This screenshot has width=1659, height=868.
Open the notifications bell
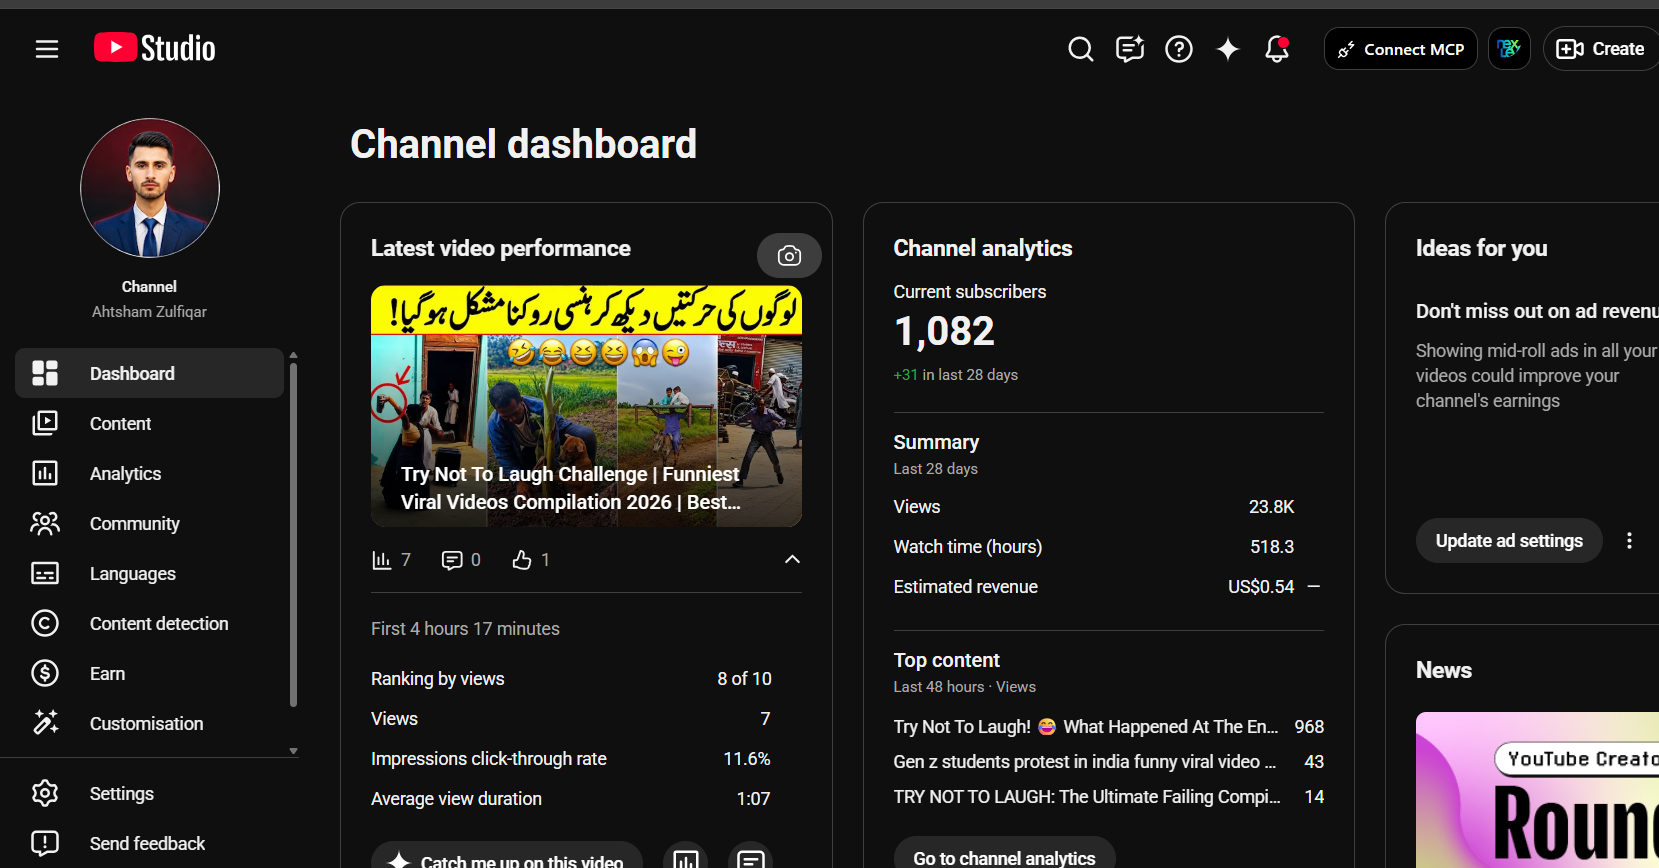(1277, 49)
